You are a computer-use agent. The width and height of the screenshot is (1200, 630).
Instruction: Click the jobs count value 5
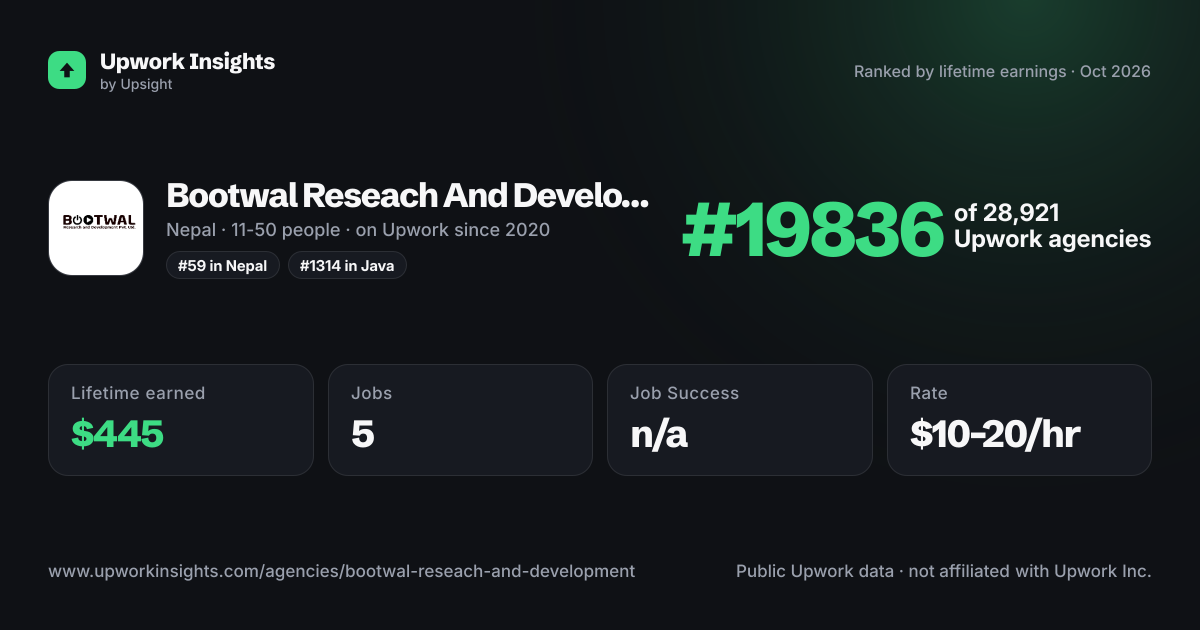point(362,434)
